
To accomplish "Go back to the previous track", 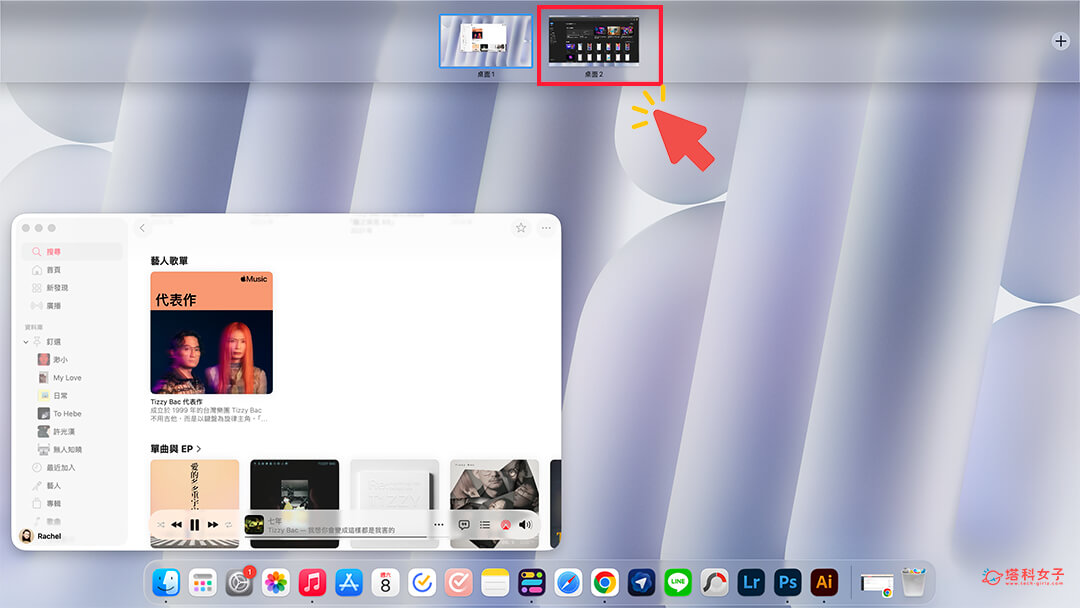I will (176, 524).
